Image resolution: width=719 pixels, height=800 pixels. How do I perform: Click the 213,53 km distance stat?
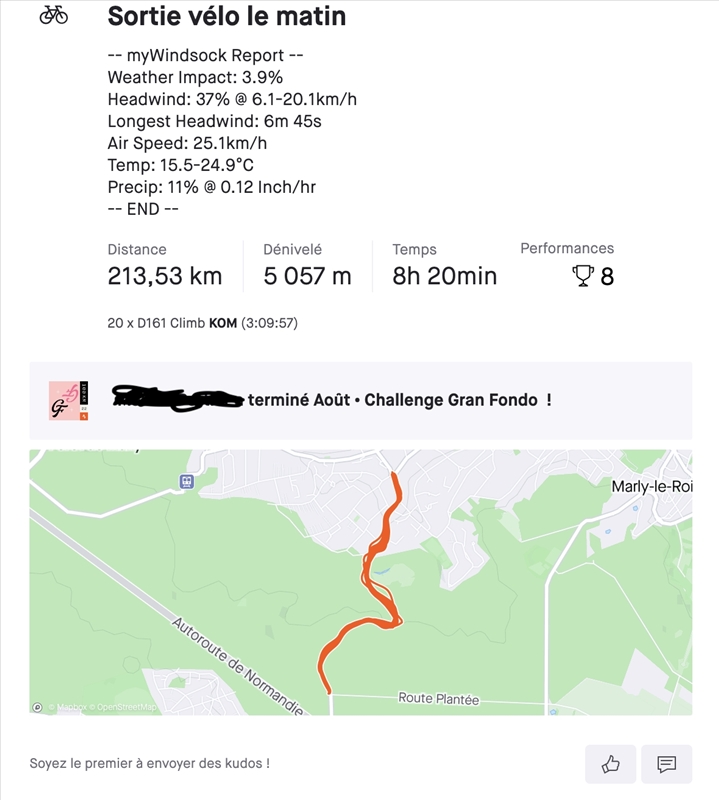pos(164,276)
